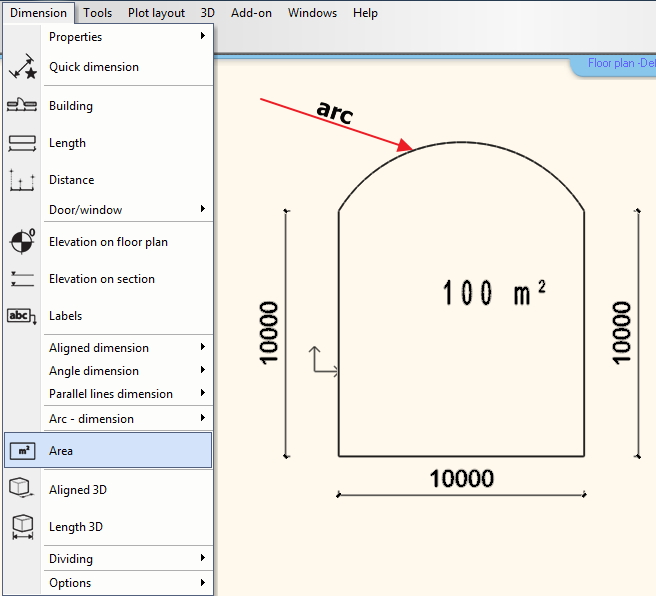Open the Windows menu
The height and width of the screenshot is (596, 656).
(x=312, y=13)
